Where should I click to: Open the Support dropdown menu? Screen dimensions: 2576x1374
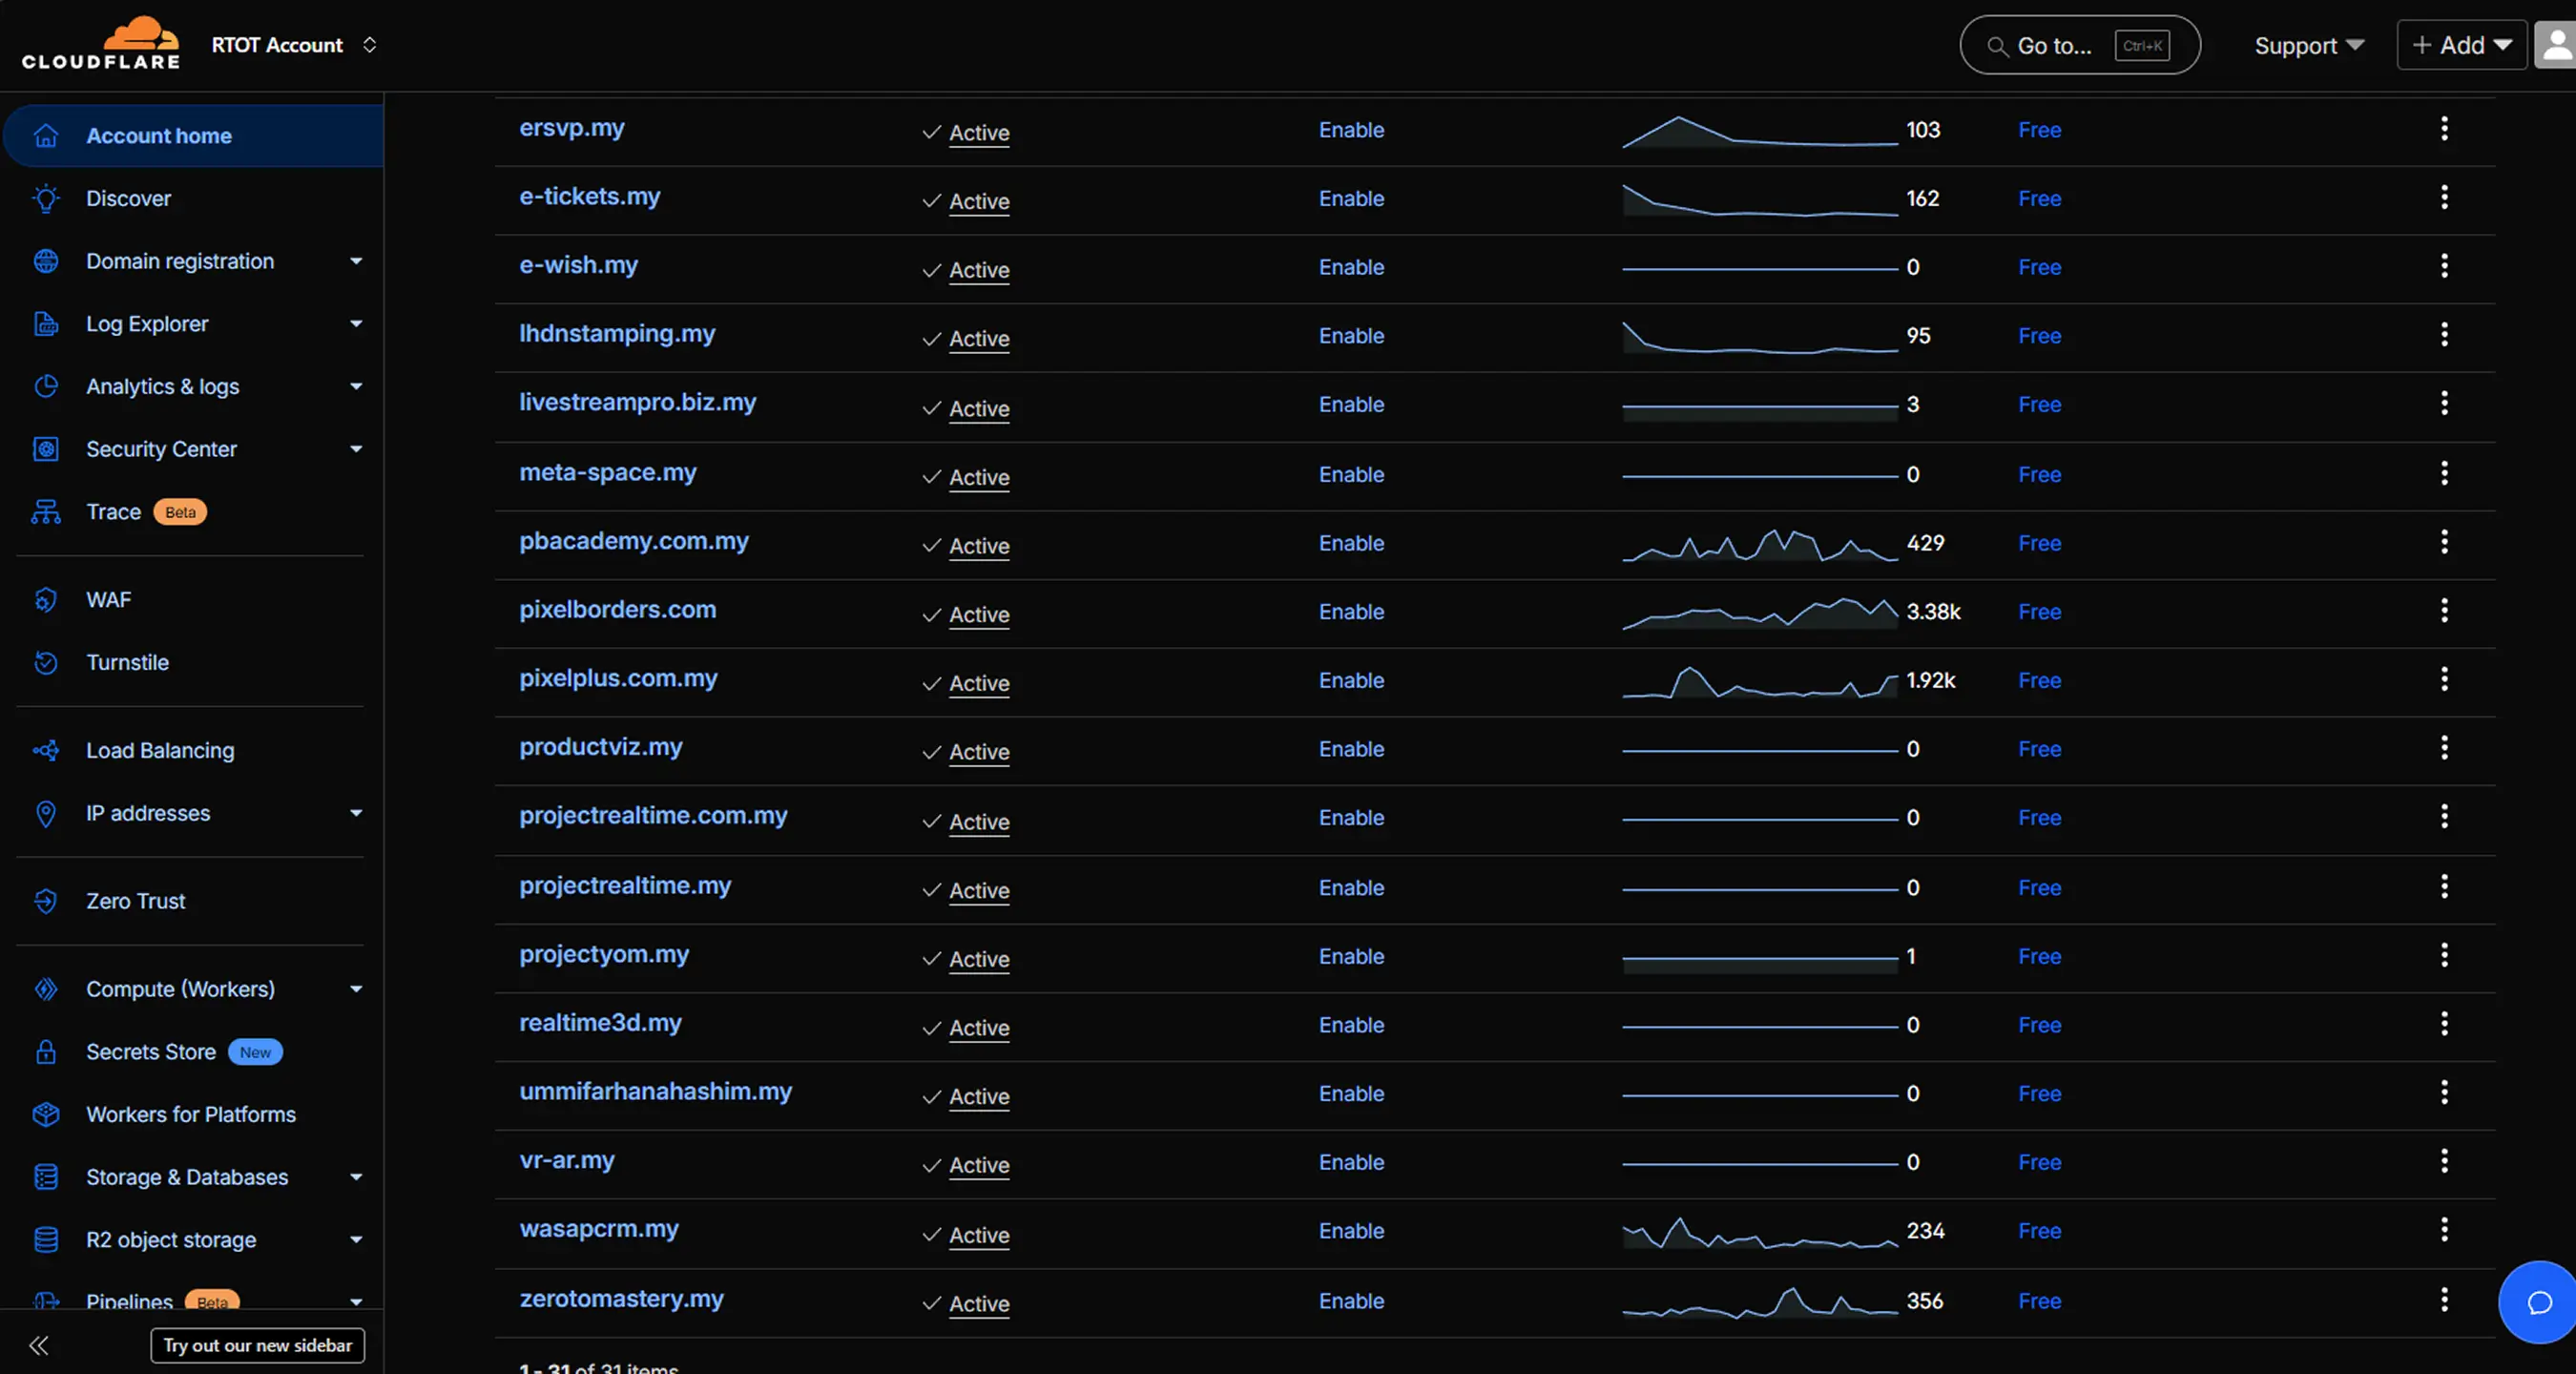(2308, 45)
